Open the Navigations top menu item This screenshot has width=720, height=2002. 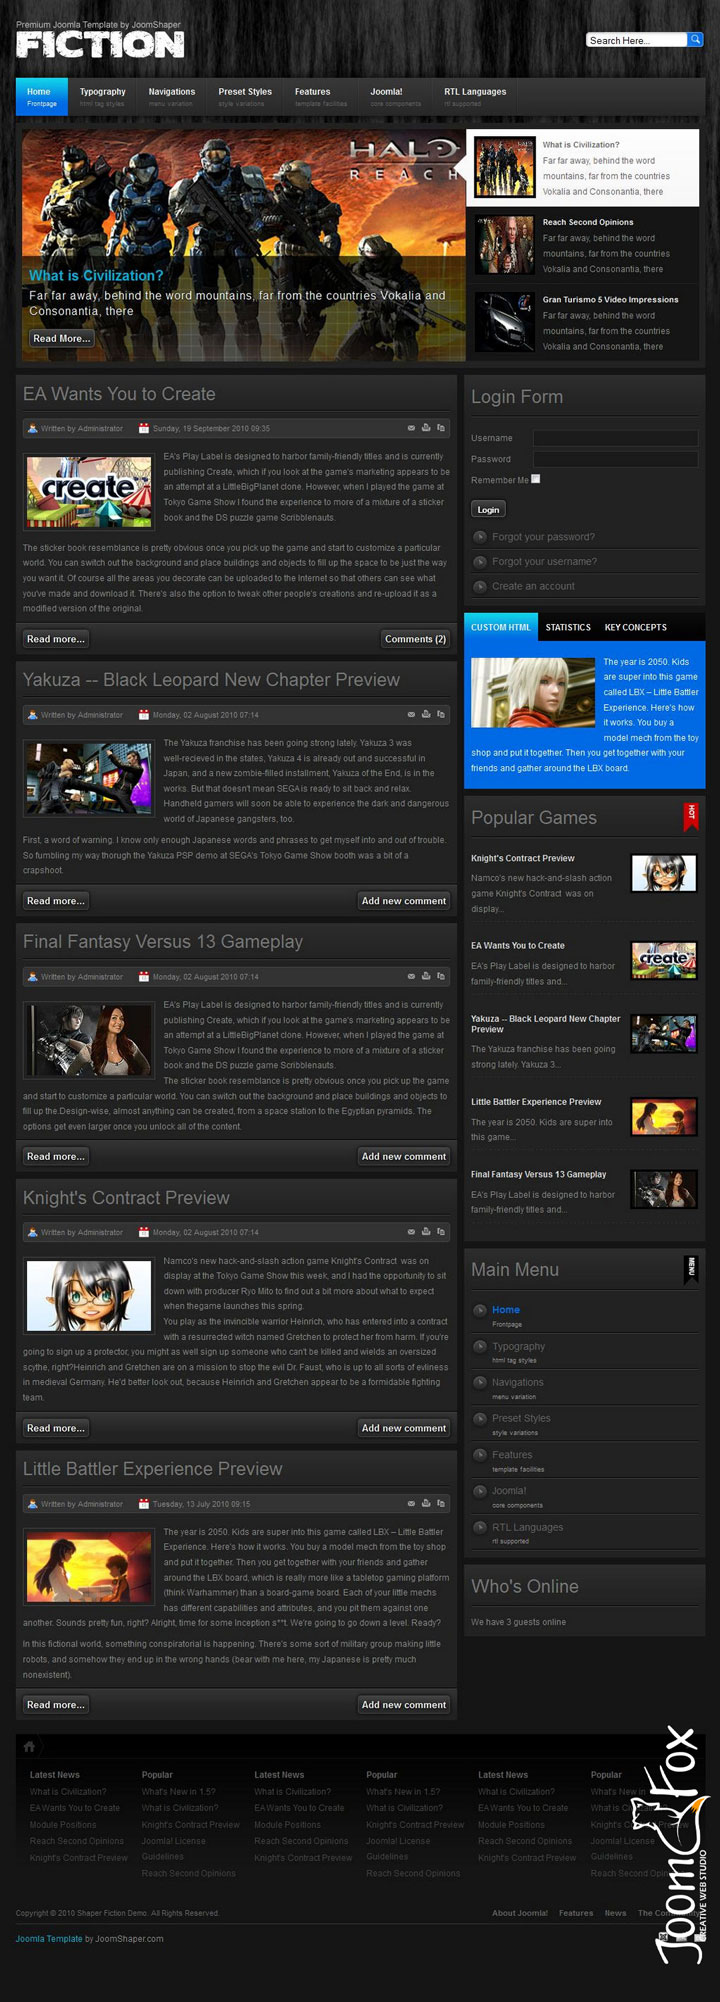(171, 96)
